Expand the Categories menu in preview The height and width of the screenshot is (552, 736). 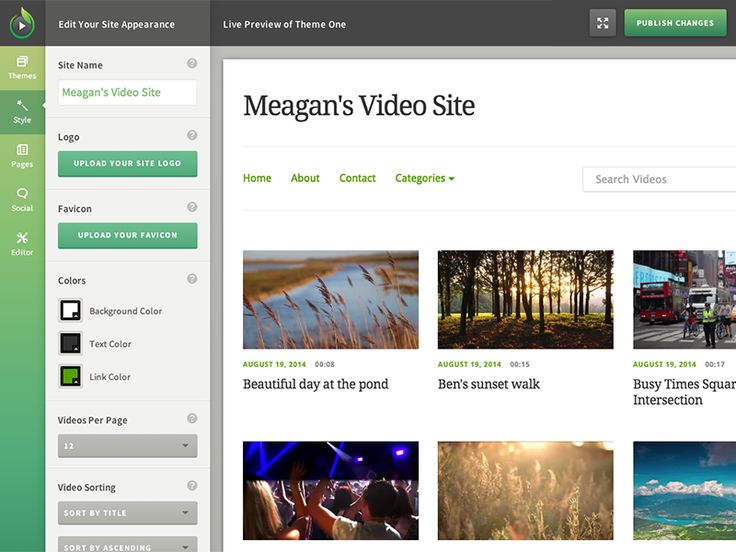point(425,178)
